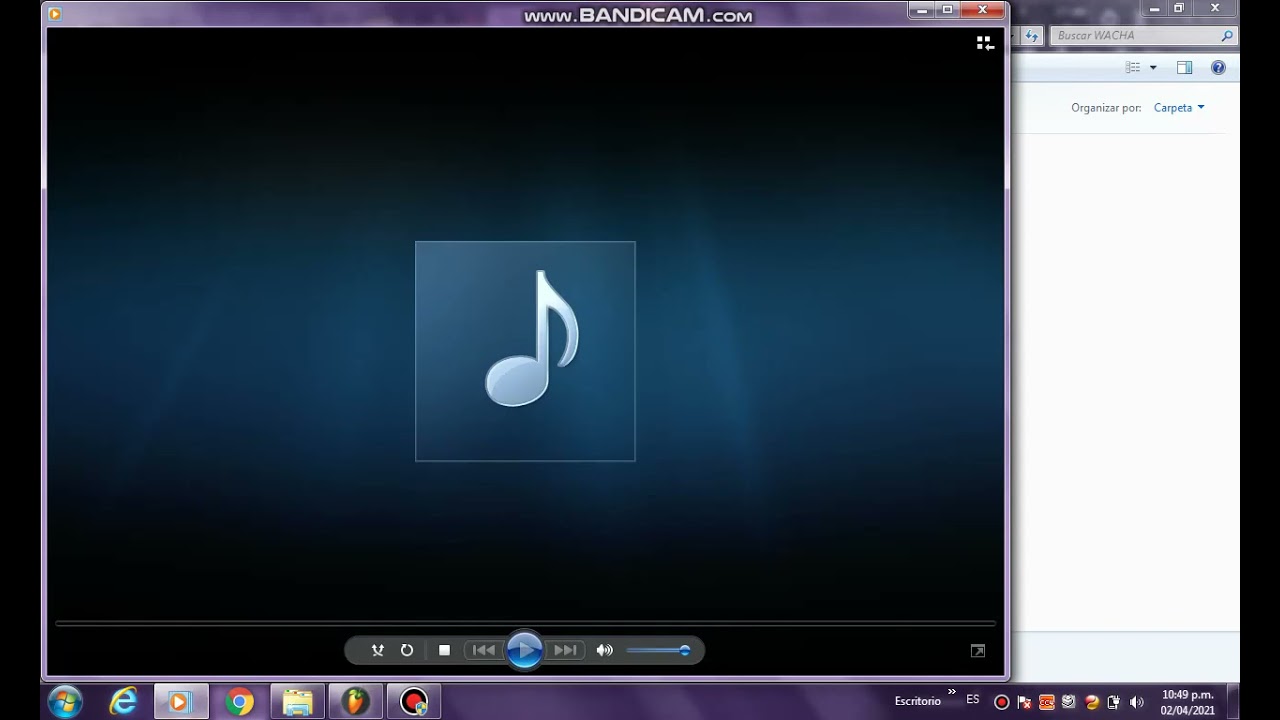Open Google Chrome from taskbar
The height and width of the screenshot is (720, 1280).
point(239,701)
